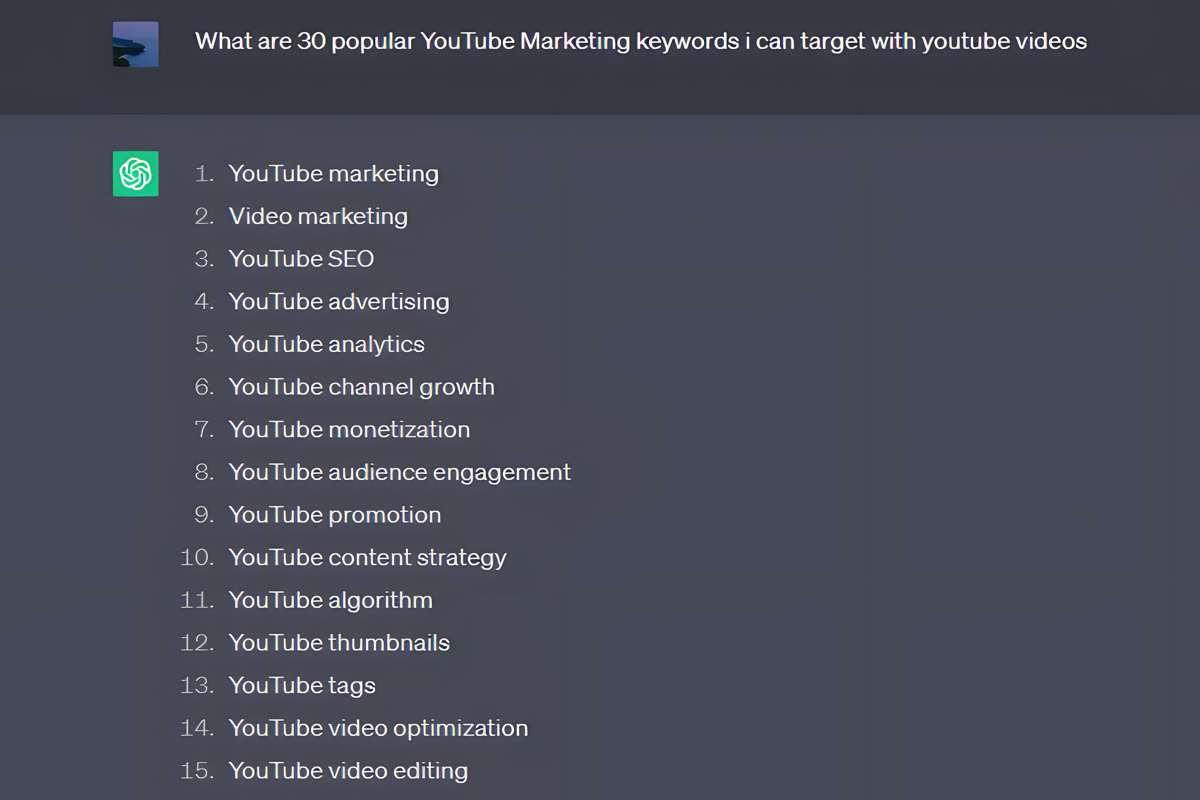Click the "1." list number marker

204,174
